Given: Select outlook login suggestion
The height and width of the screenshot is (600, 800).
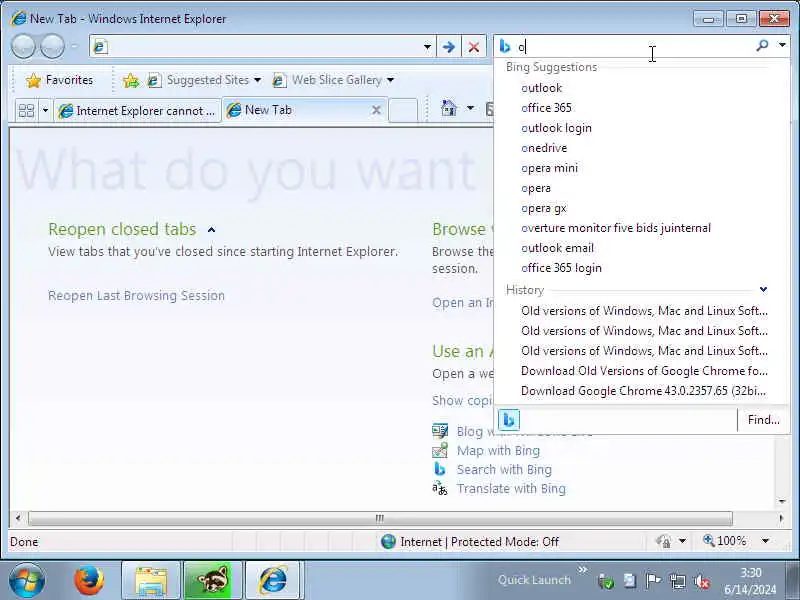Looking at the screenshot, I should pyautogui.click(x=556, y=128).
